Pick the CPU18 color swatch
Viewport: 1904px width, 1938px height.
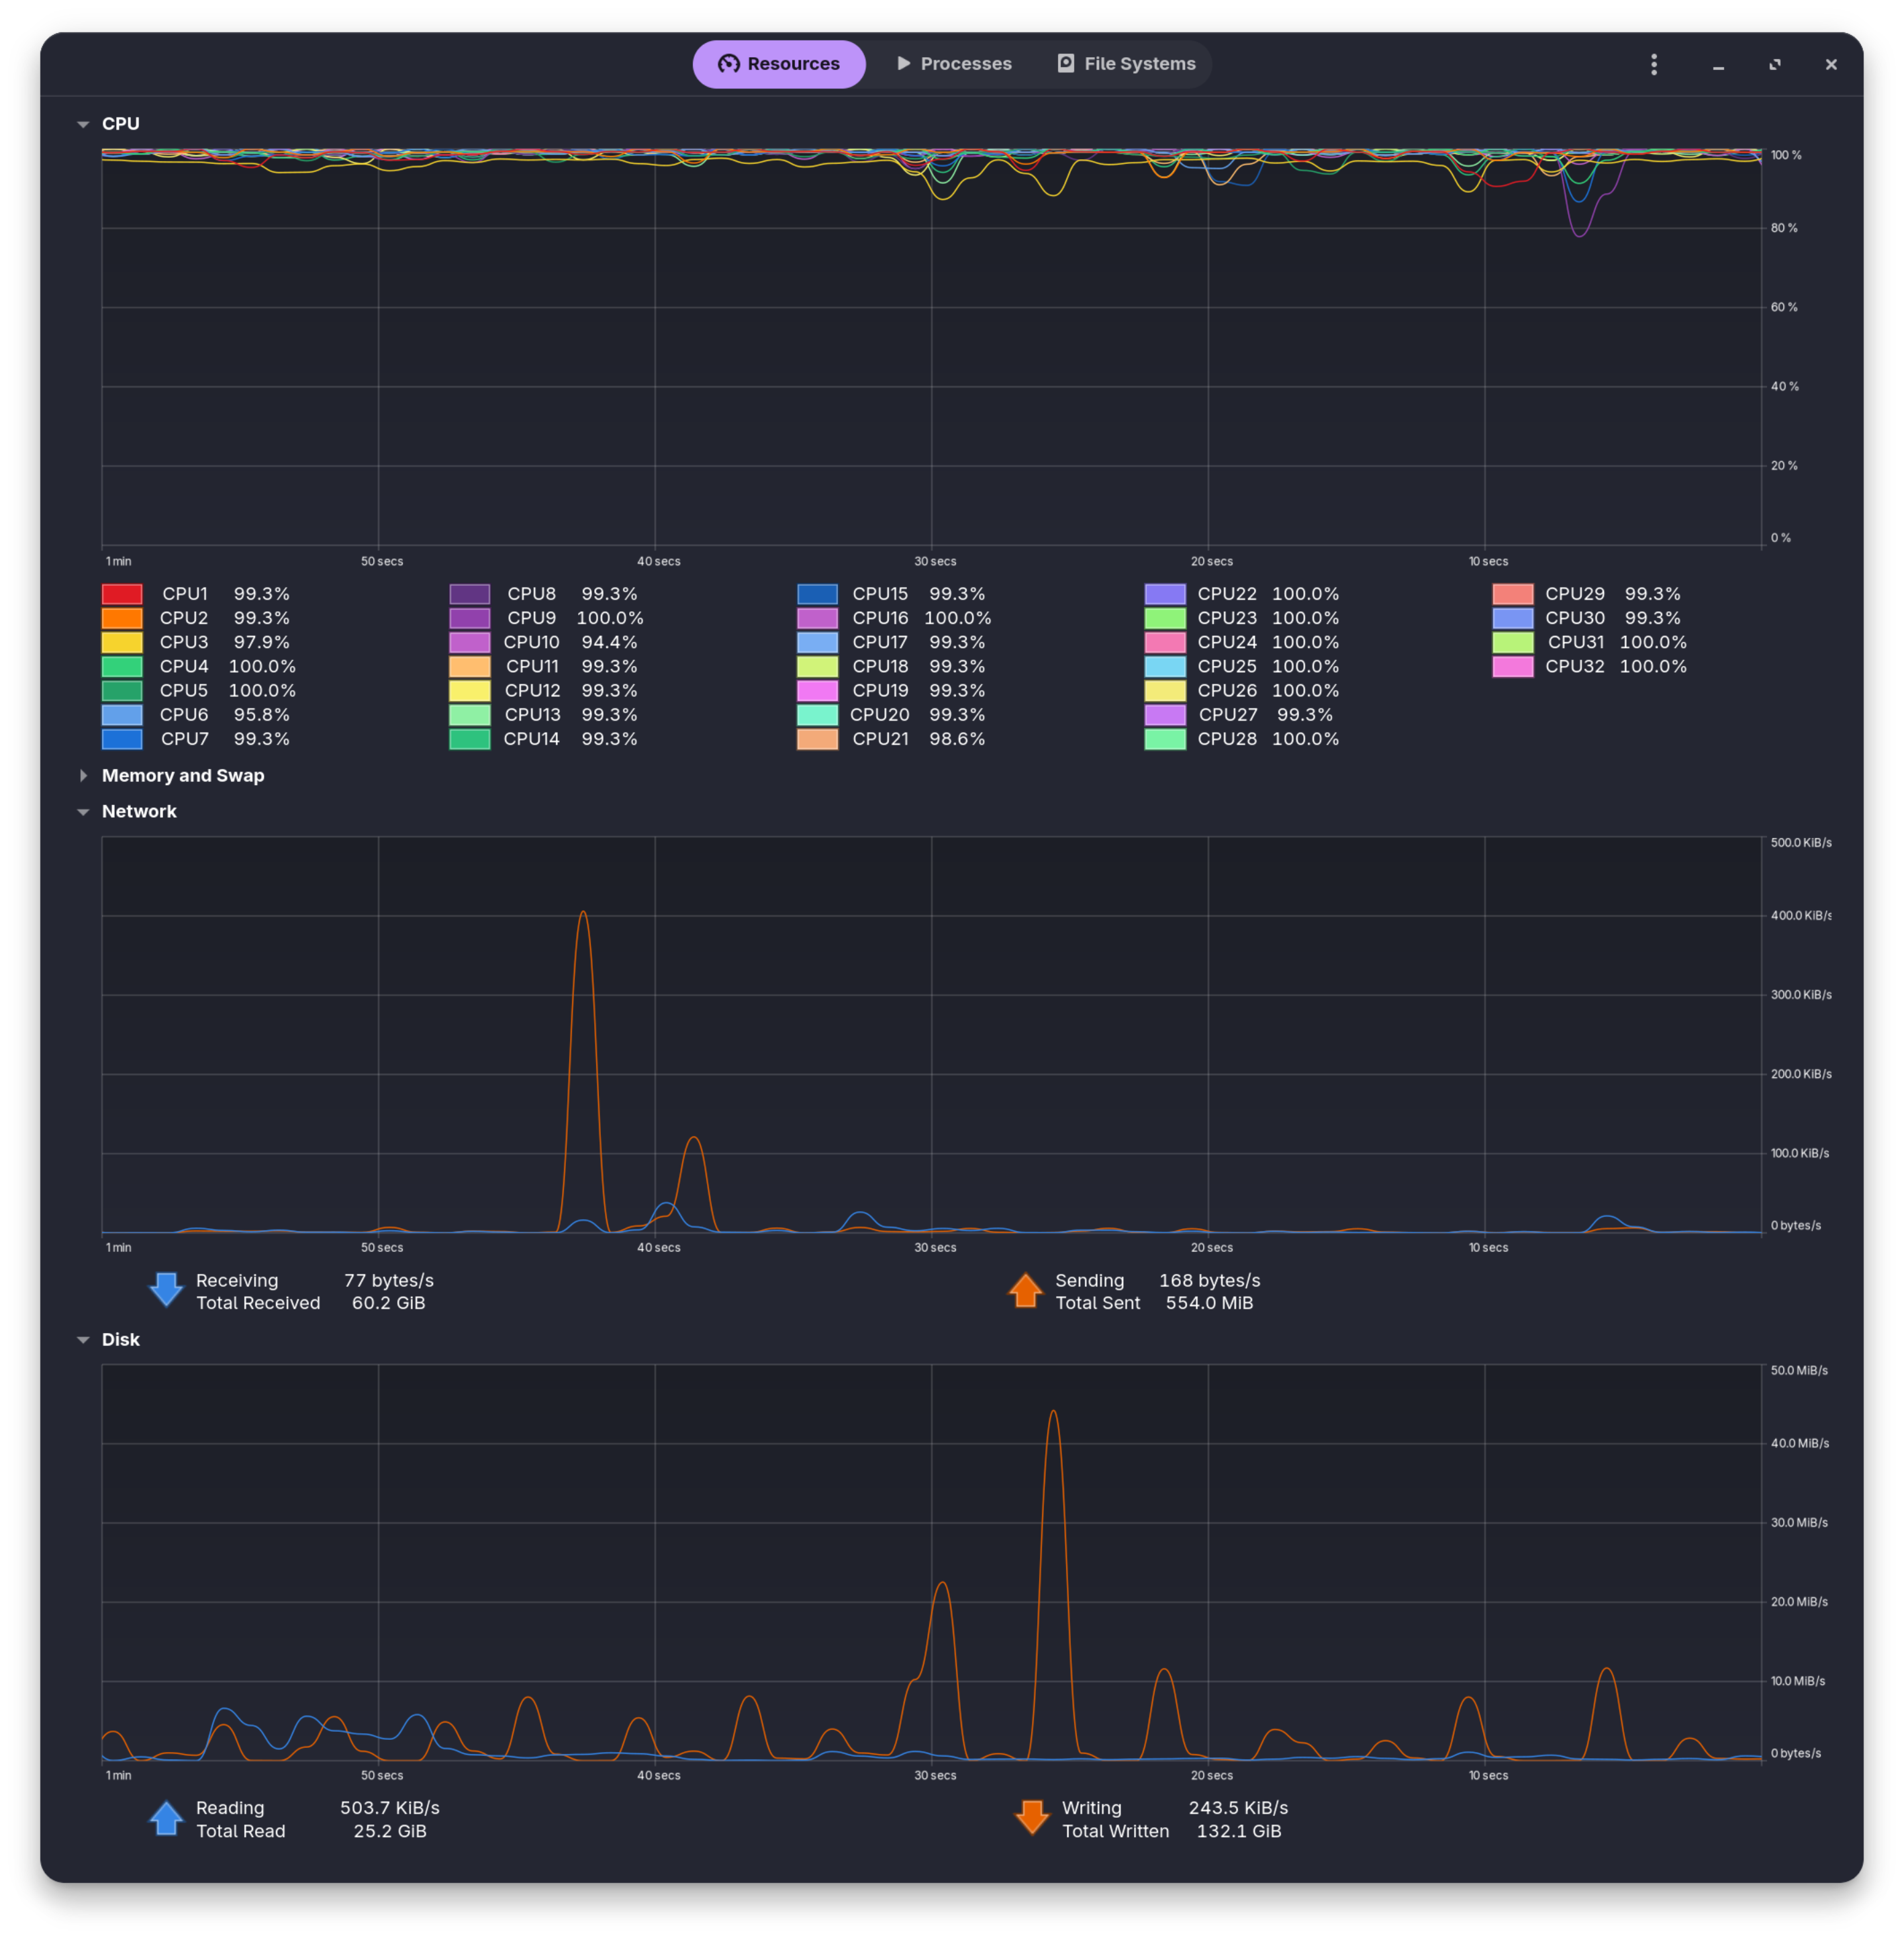coord(818,666)
